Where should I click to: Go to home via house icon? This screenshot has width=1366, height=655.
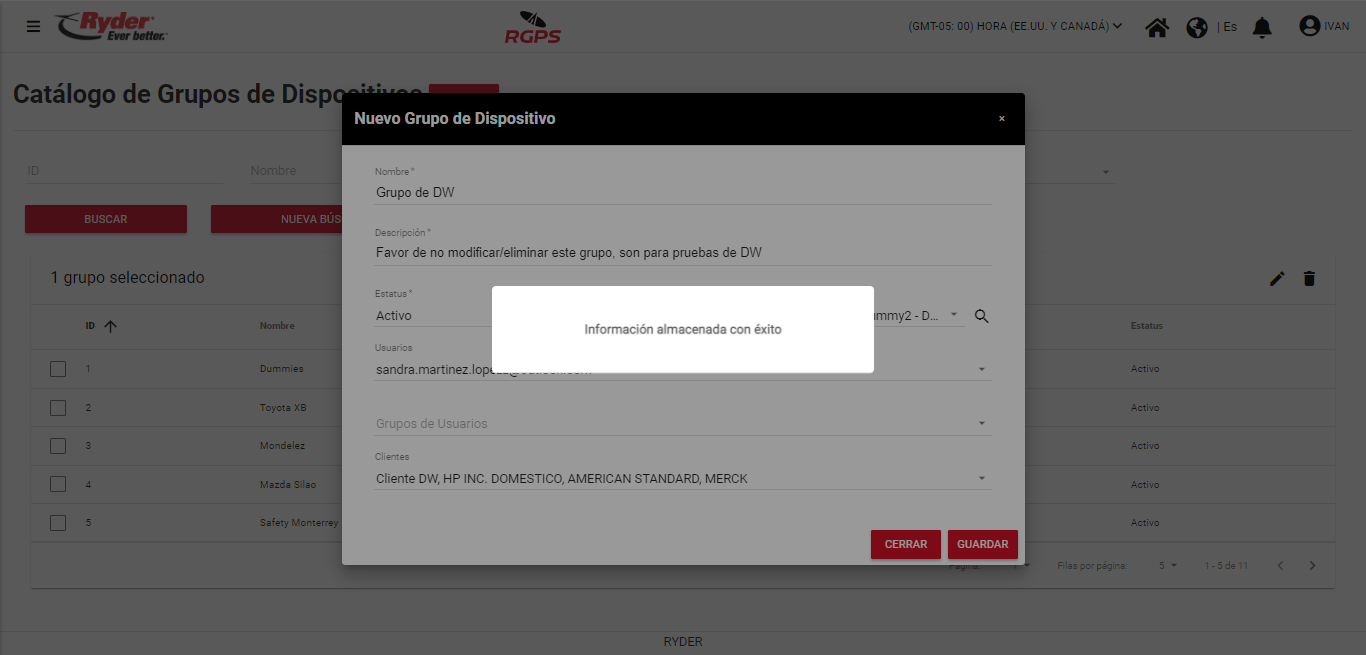(1157, 27)
